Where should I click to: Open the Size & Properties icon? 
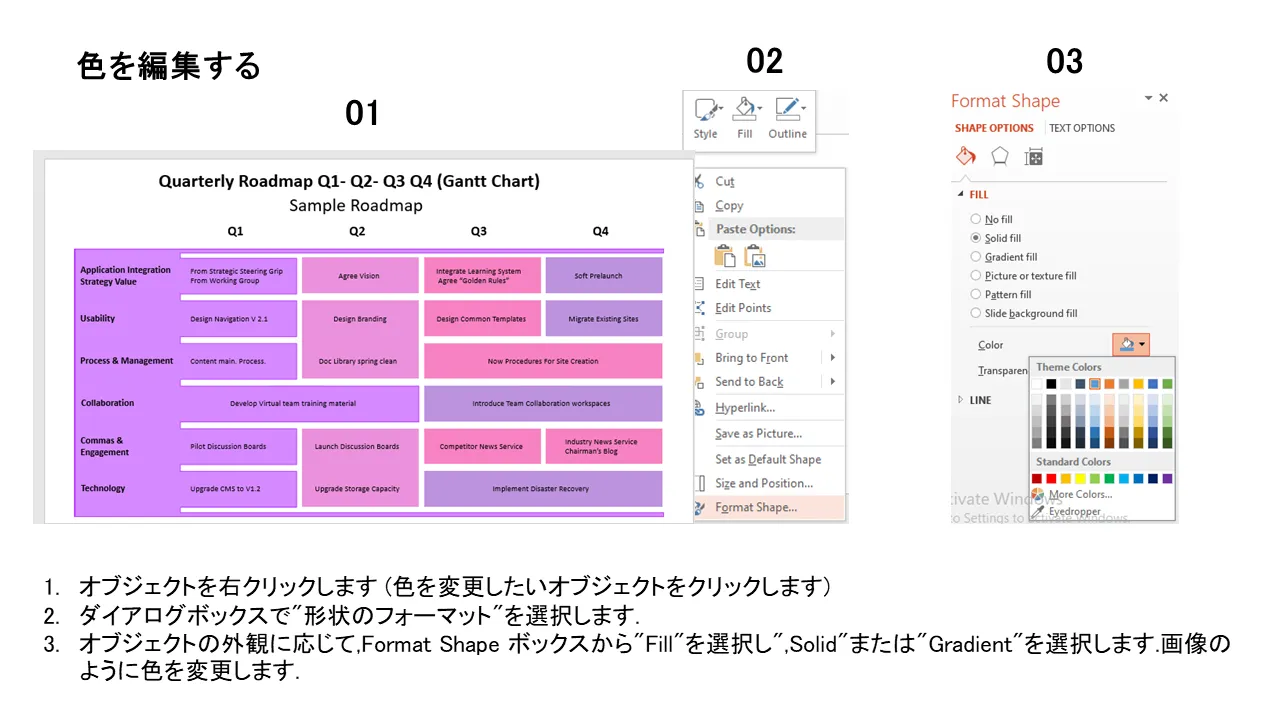click(1034, 157)
